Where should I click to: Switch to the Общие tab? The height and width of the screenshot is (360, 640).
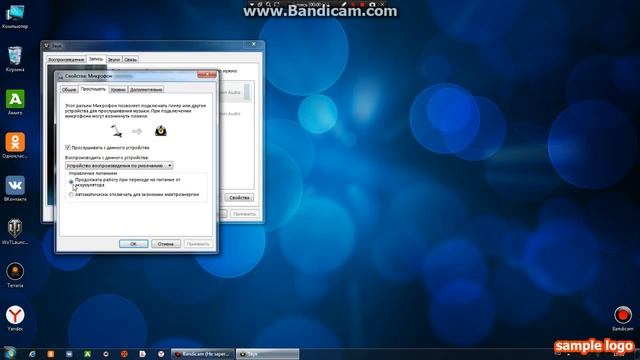(x=69, y=89)
